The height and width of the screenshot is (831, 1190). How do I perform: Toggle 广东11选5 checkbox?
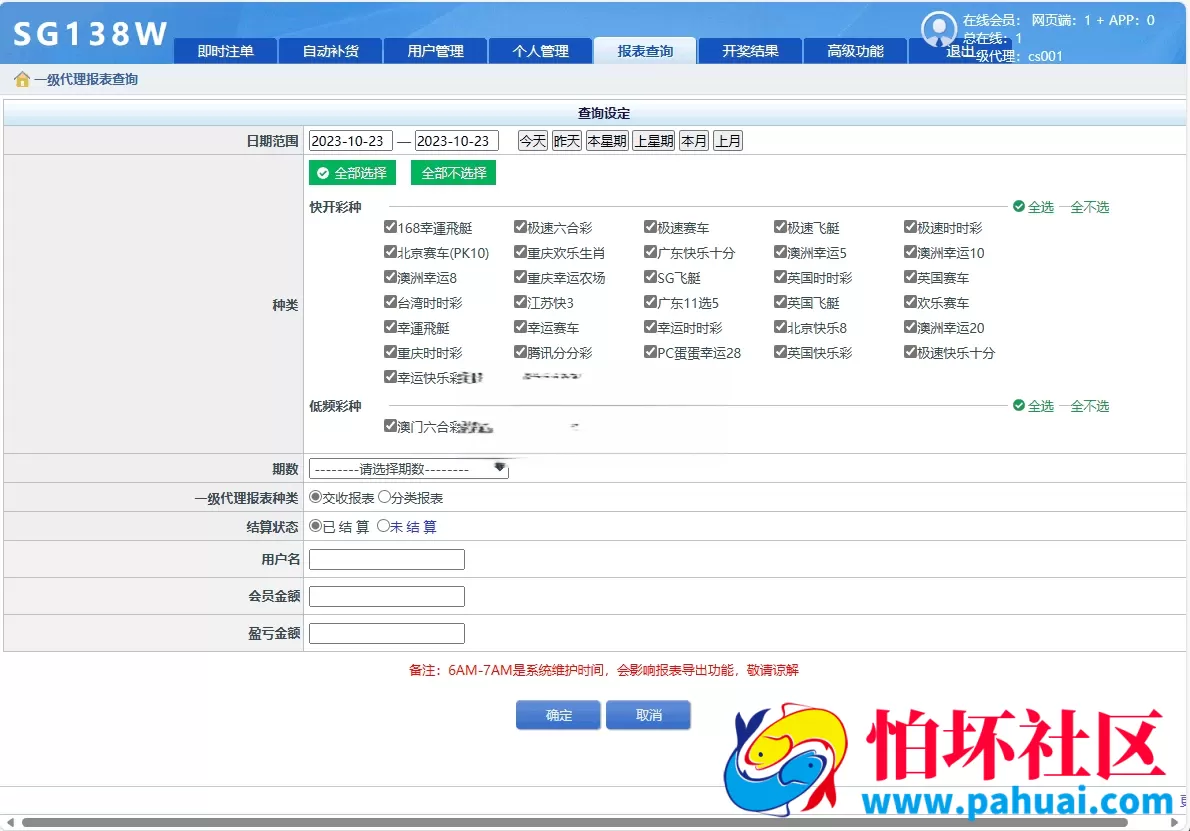click(650, 302)
